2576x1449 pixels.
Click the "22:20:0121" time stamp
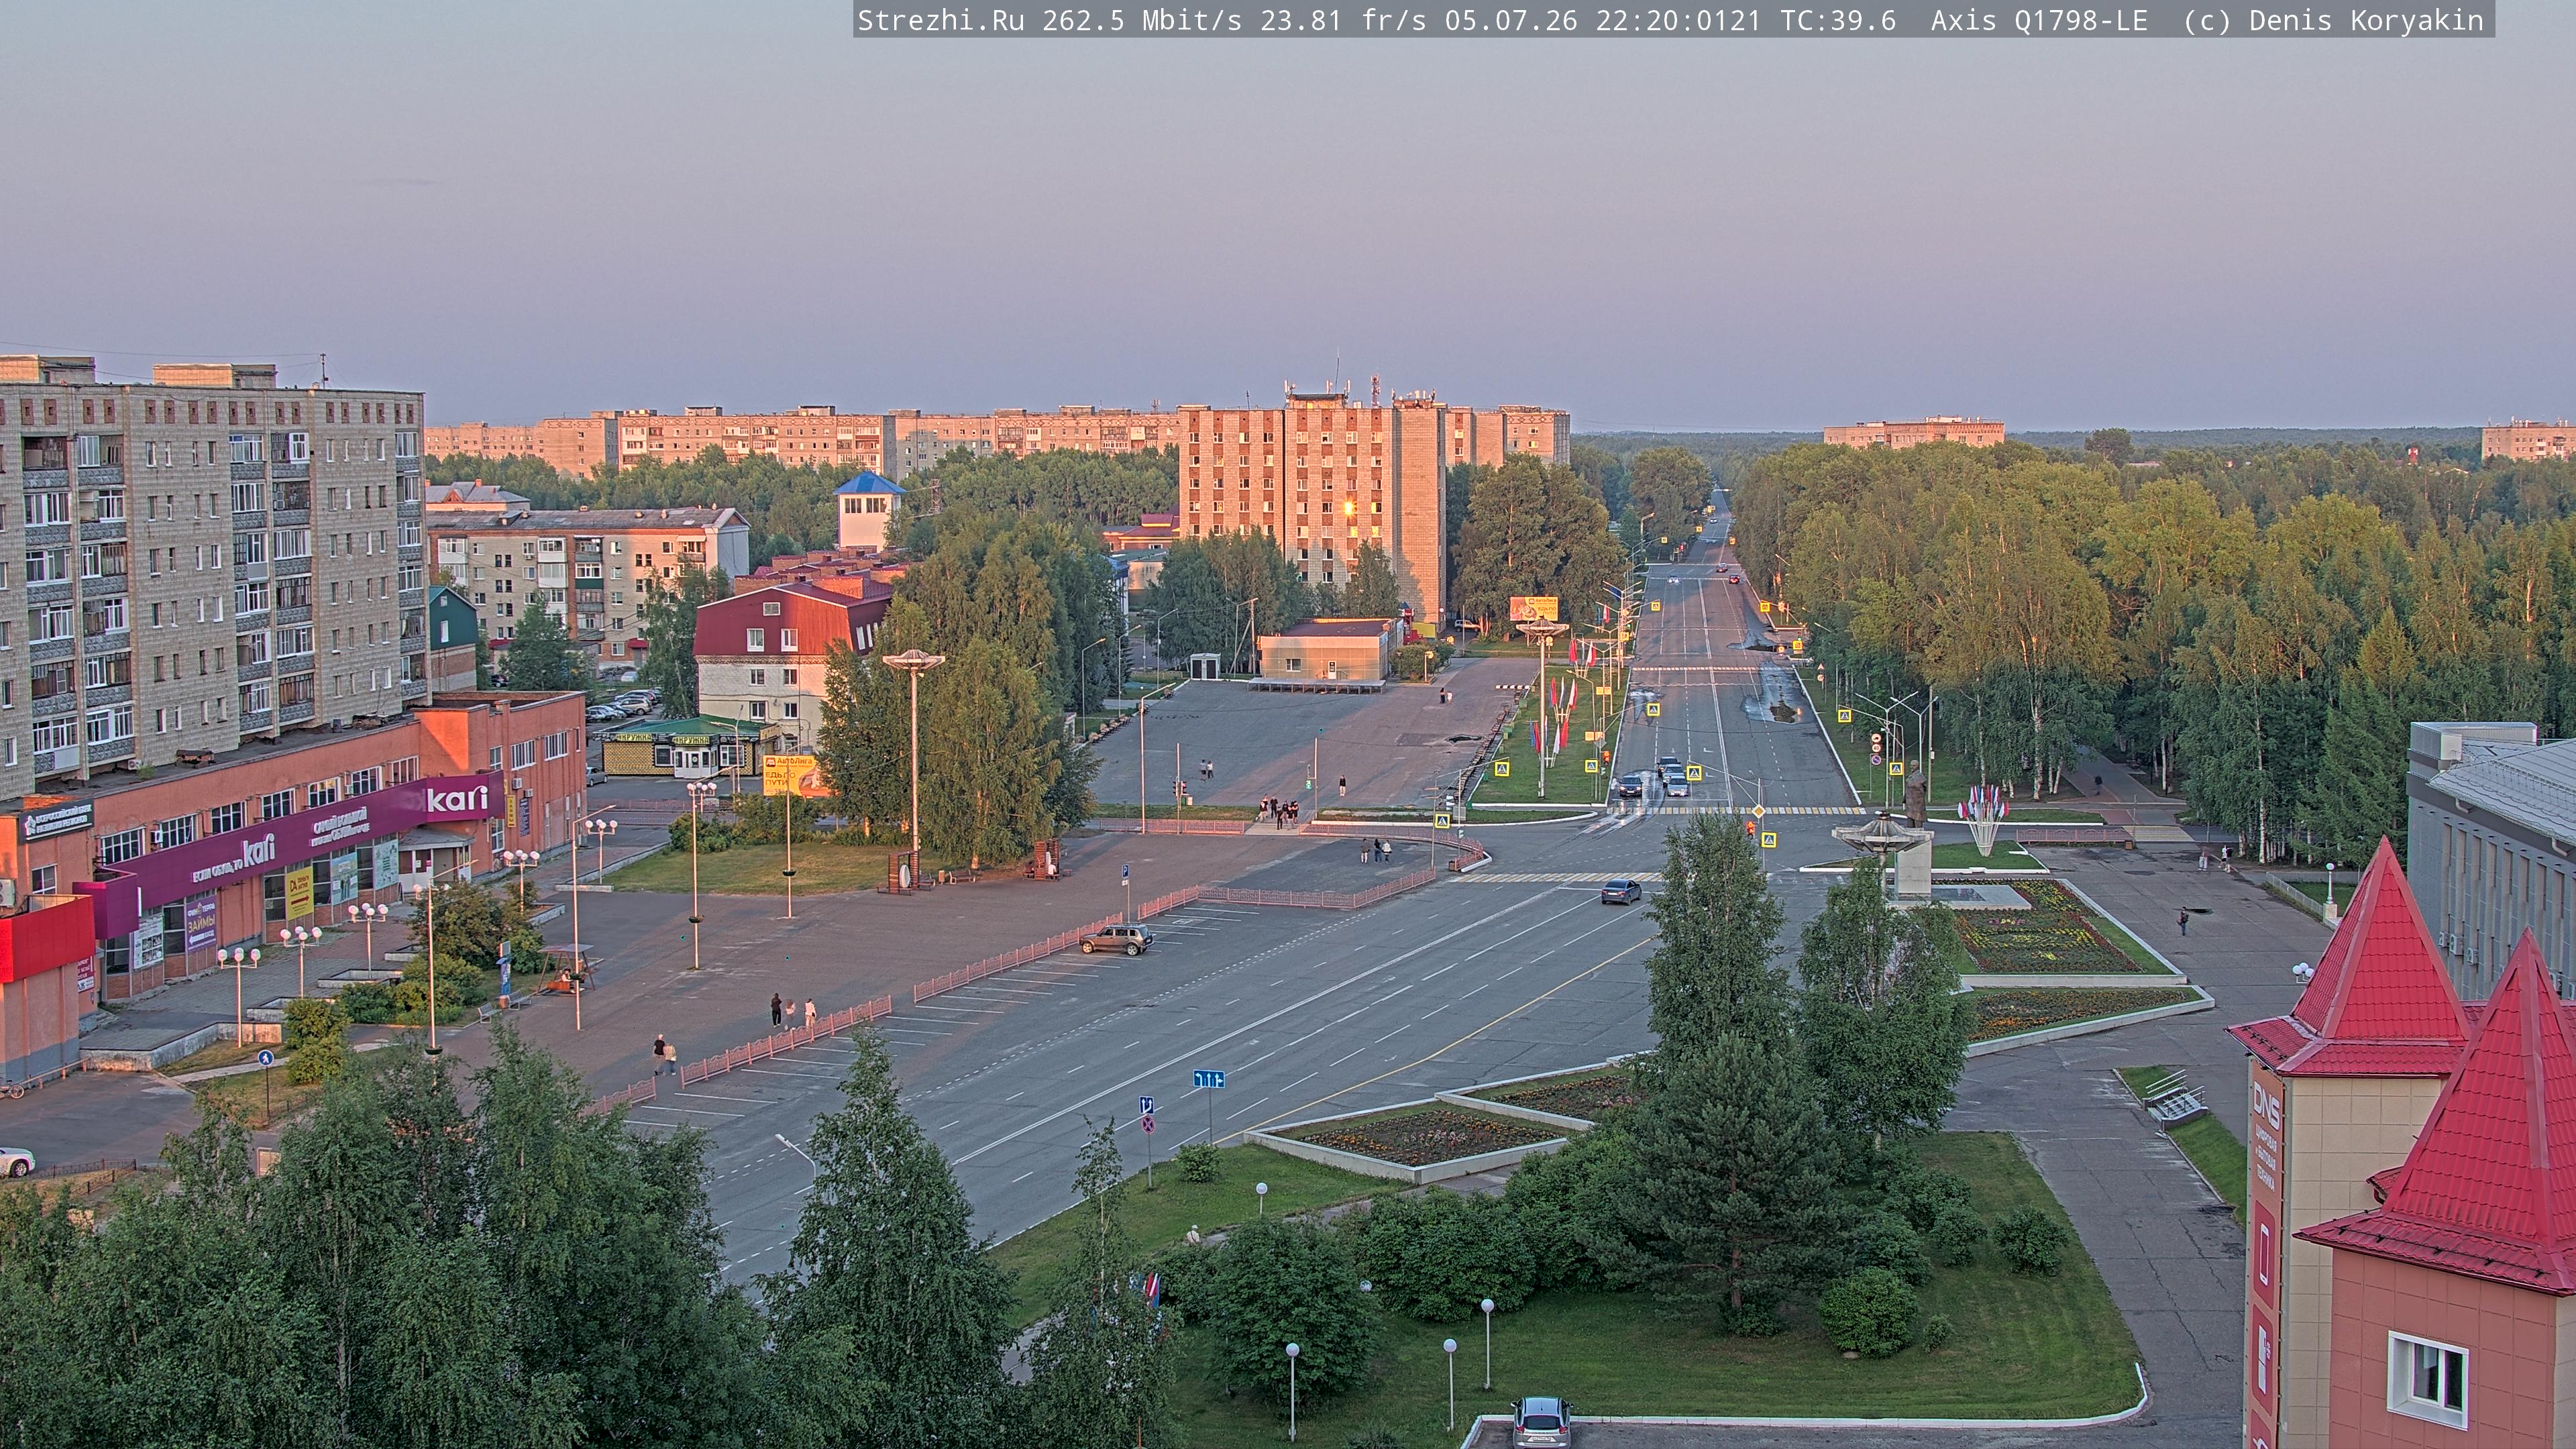[x=1679, y=20]
